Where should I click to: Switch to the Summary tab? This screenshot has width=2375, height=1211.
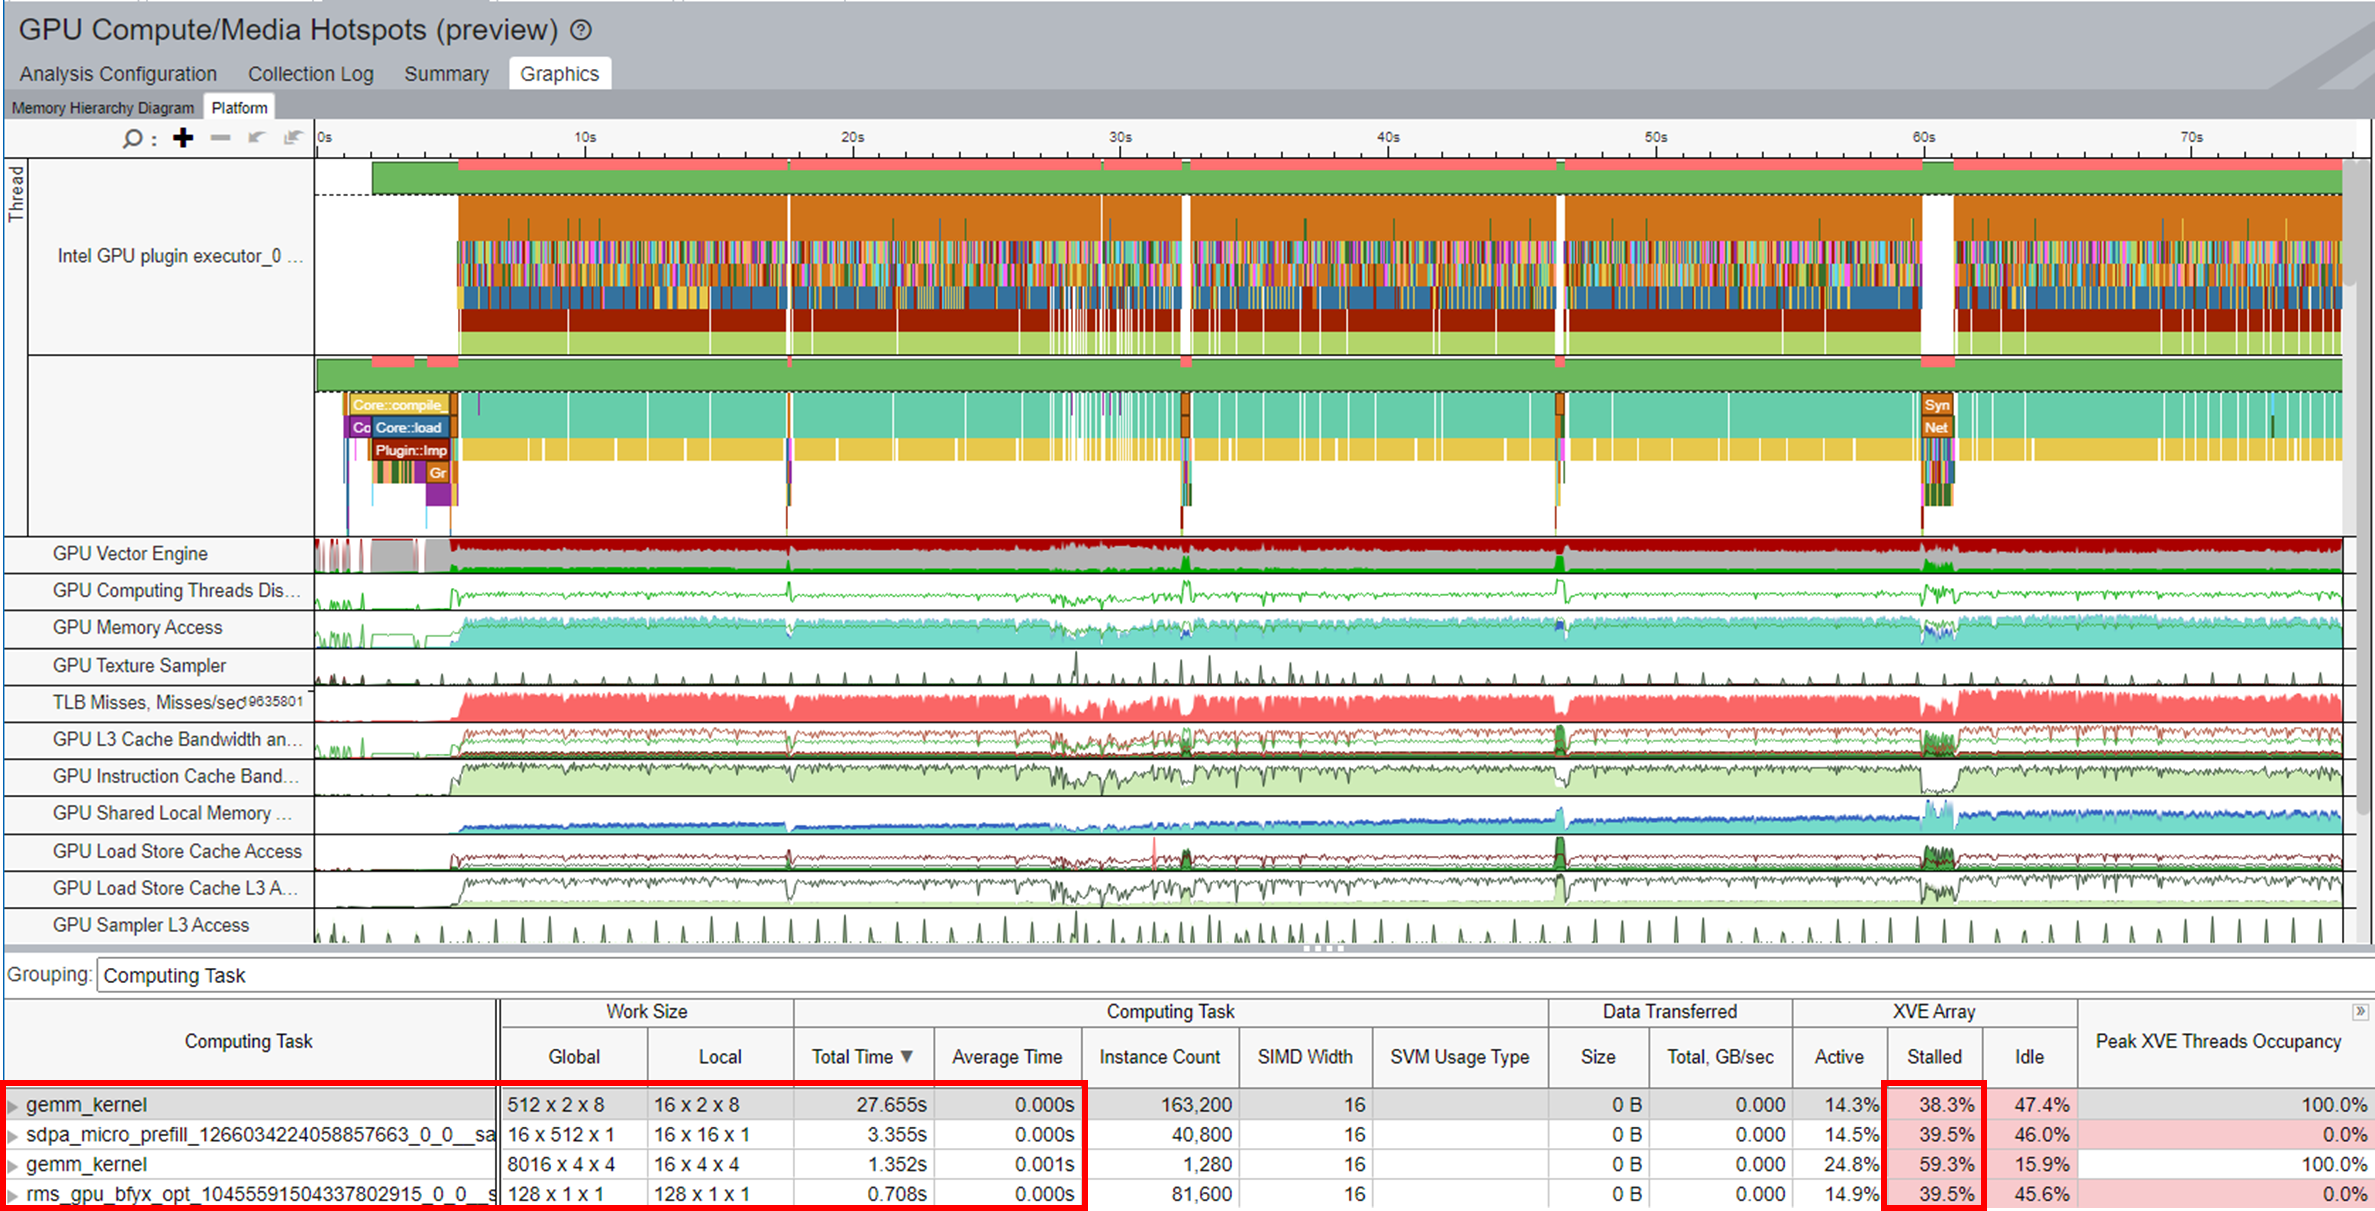(x=446, y=74)
